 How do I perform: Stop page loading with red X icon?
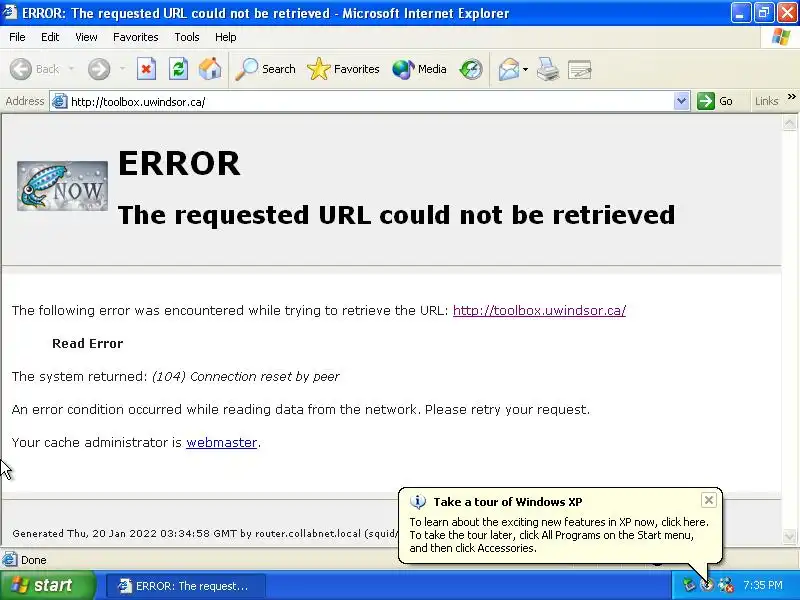[x=146, y=69]
